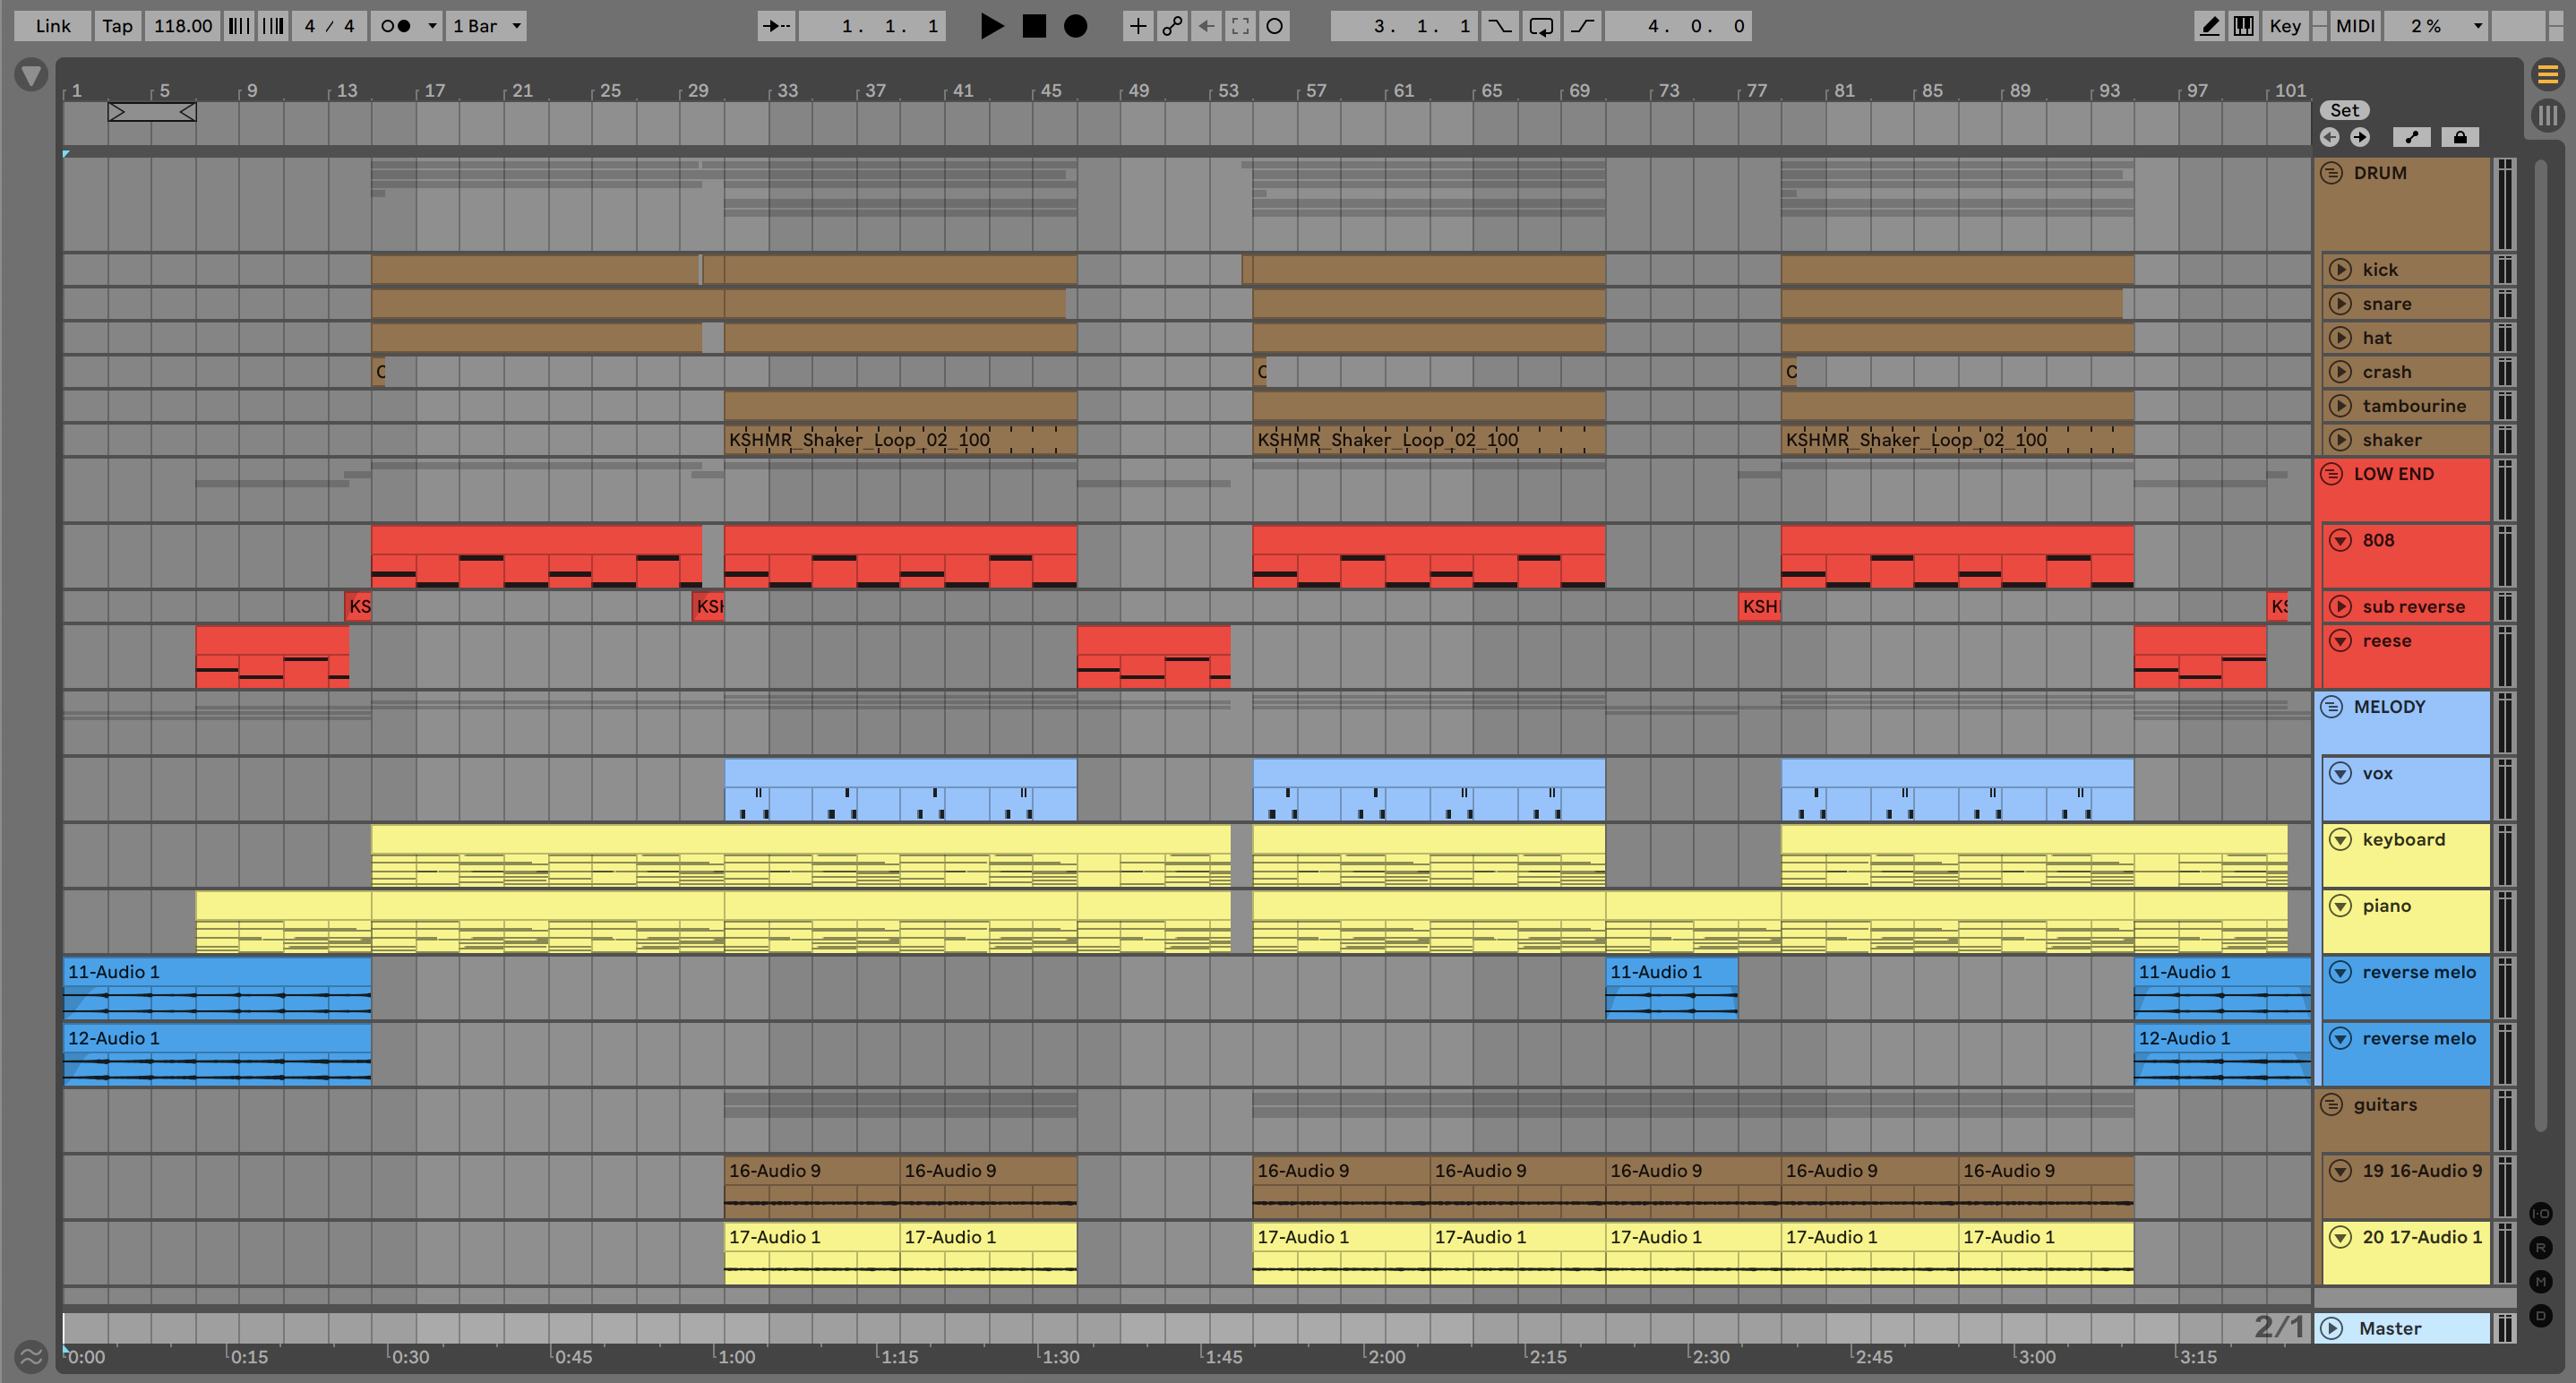Collapse the DRUM group track

click(2331, 173)
